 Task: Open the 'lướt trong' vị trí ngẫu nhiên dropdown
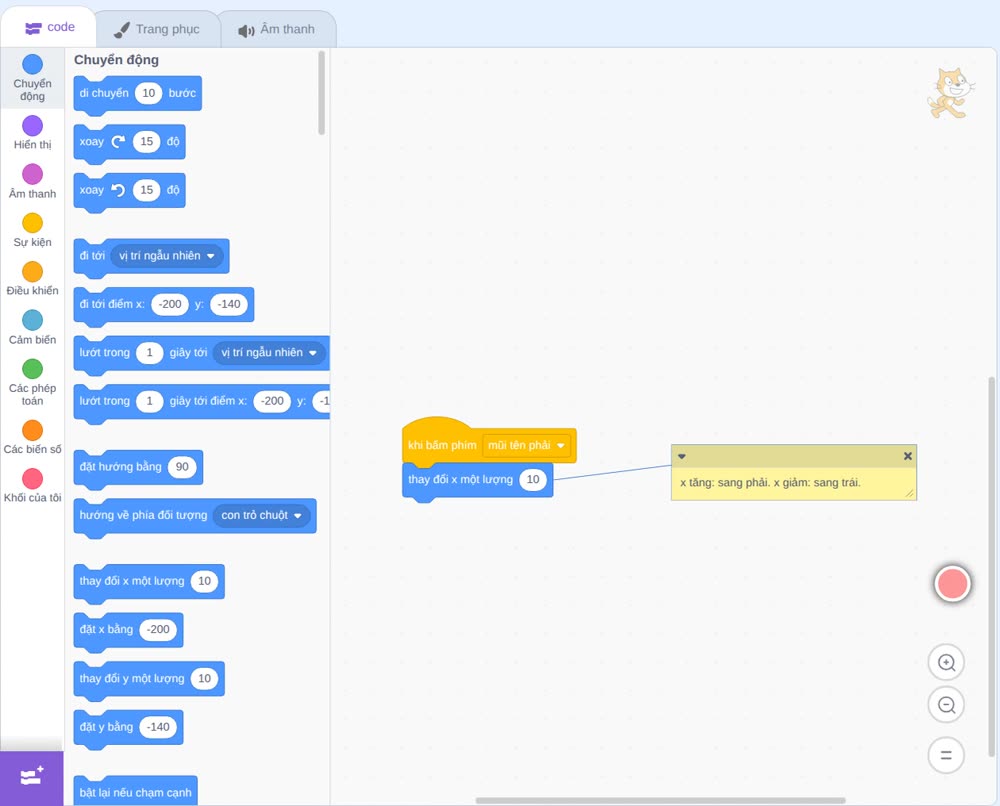click(x=269, y=353)
